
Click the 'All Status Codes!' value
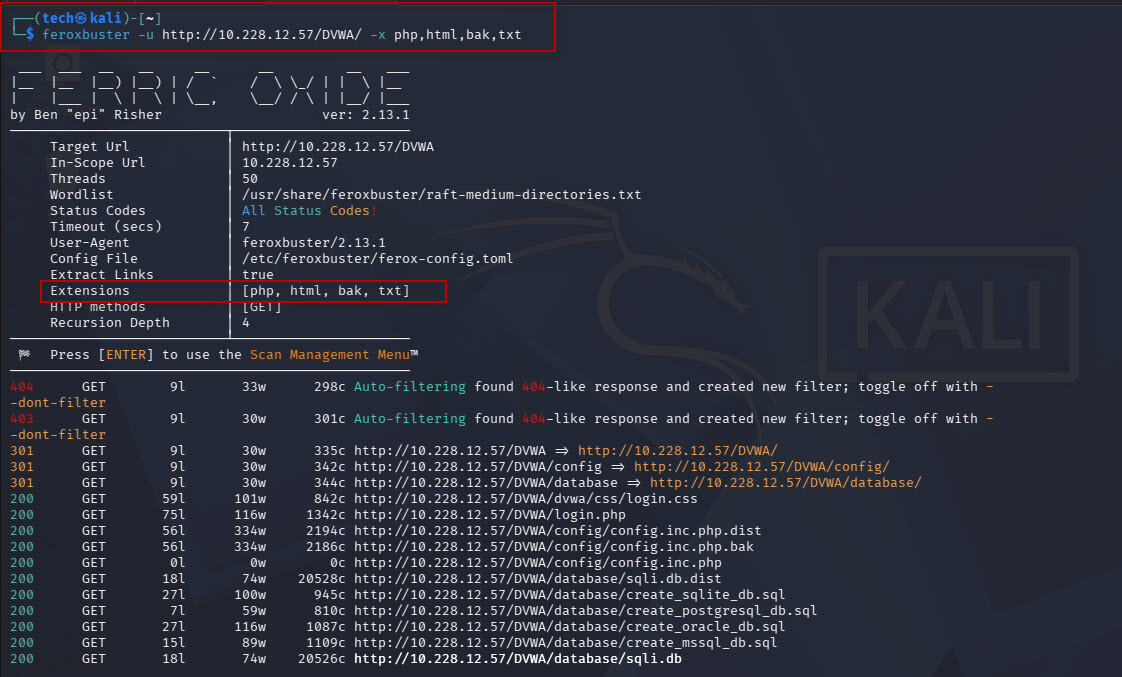(x=309, y=210)
